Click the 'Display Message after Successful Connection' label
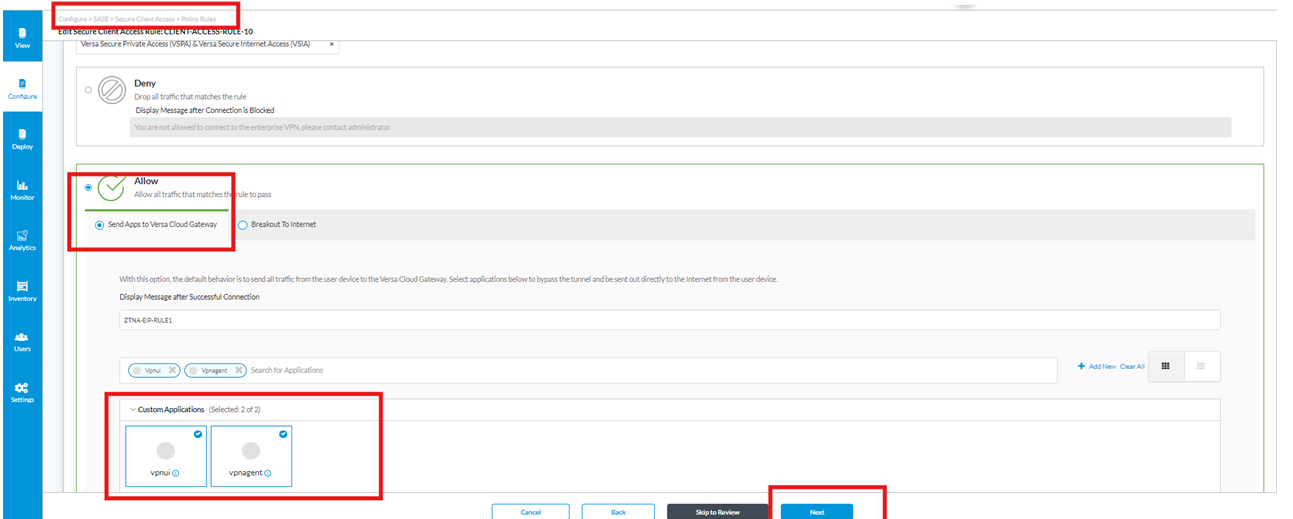Screen dimensions: 1293x519 pos(189,297)
